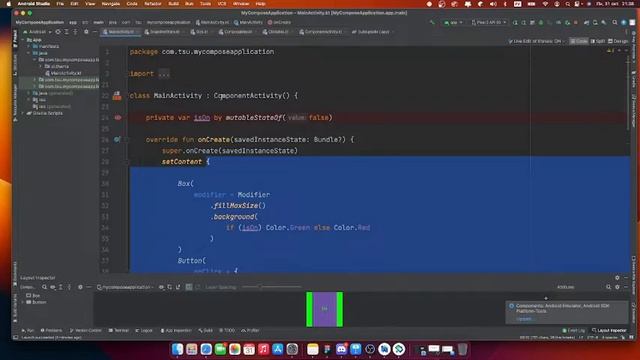Screen dimensions: 640x360
Task: Click the breakpoint on isOn declaration line
Action: click(x=118, y=118)
